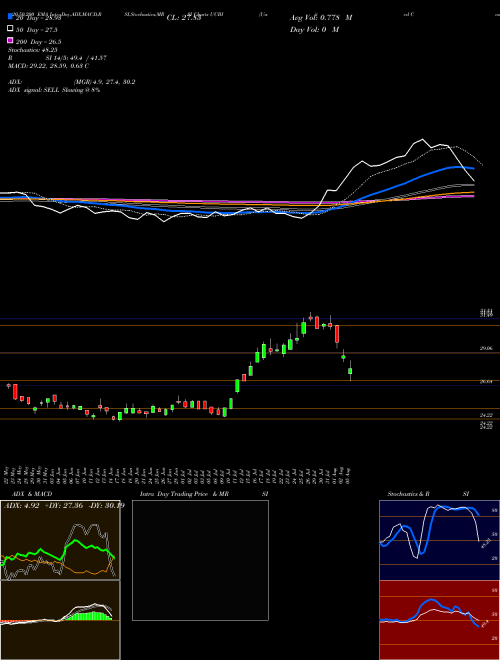Click the 26.64 price axis label
This screenshot has width=500, height=660.
486,381
